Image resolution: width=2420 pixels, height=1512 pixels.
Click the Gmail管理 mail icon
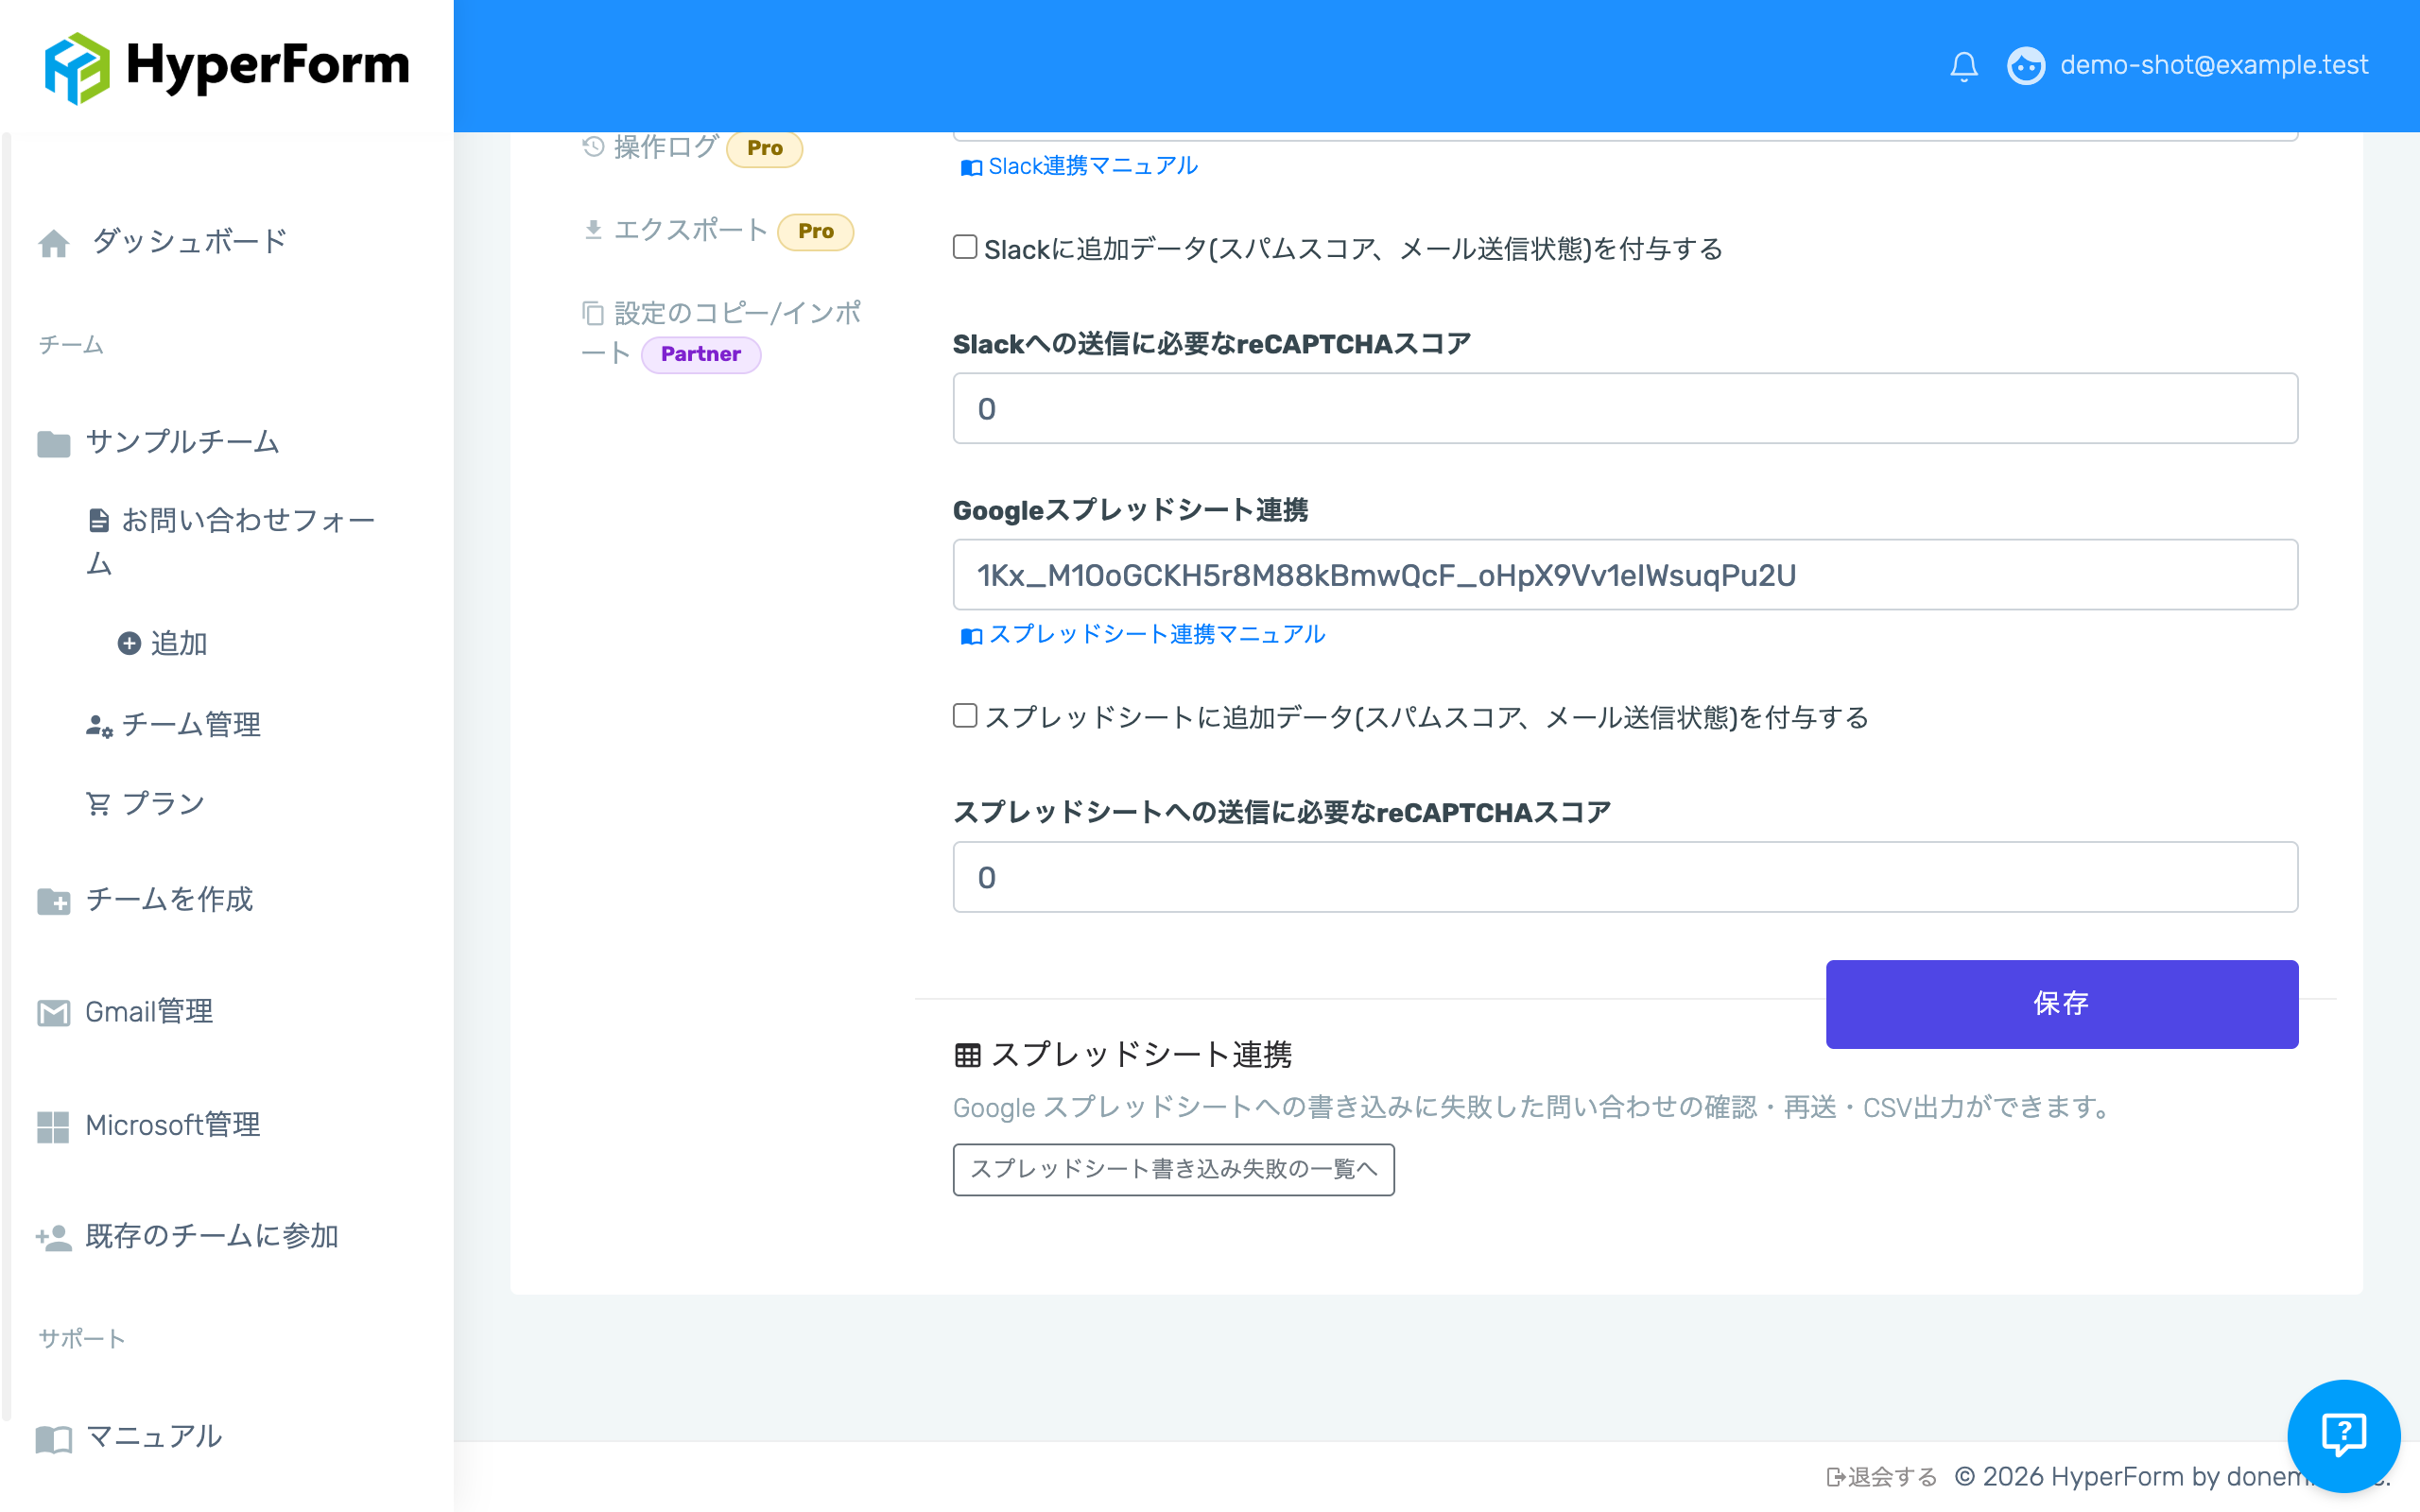pyautogui.click(x=54, y=1013)
